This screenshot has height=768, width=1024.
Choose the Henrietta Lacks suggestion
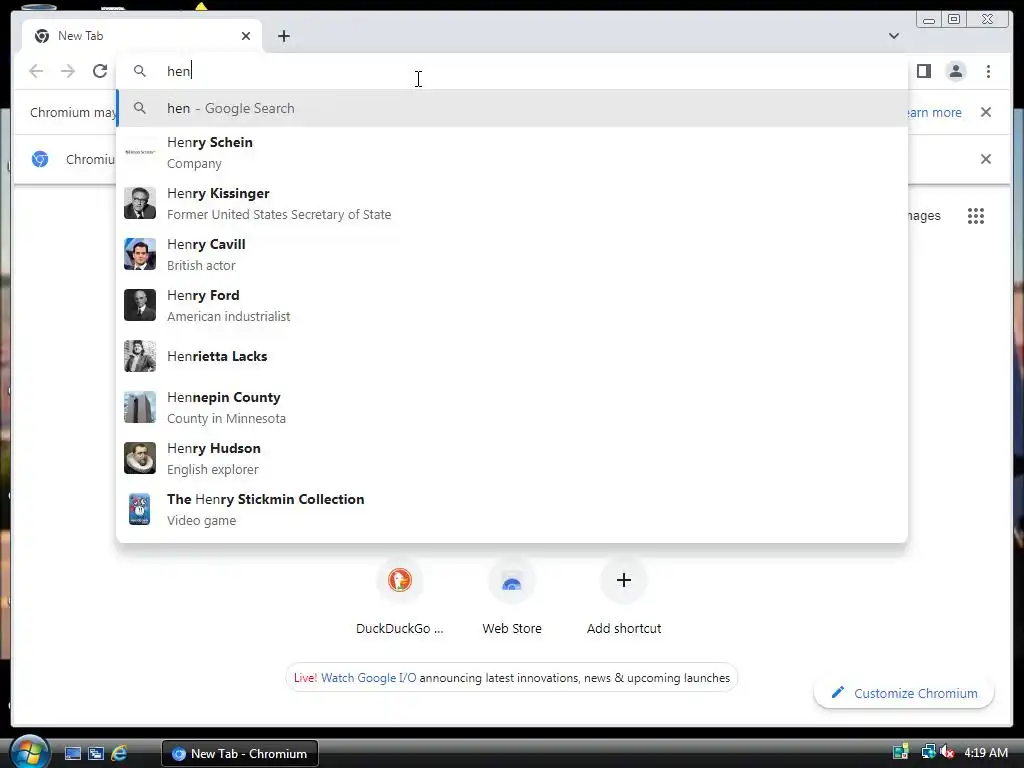pyautogui.click(x=512, y=356)
